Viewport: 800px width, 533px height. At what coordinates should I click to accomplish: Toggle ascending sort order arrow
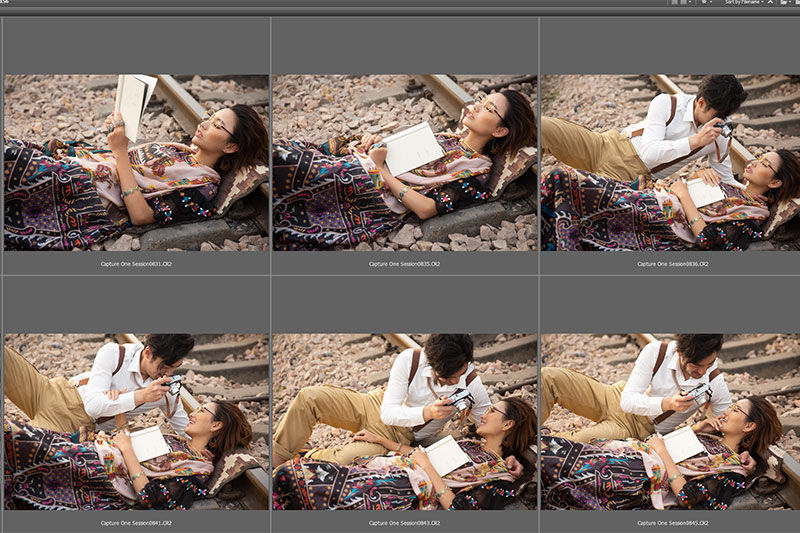click(x=770, y=3)
